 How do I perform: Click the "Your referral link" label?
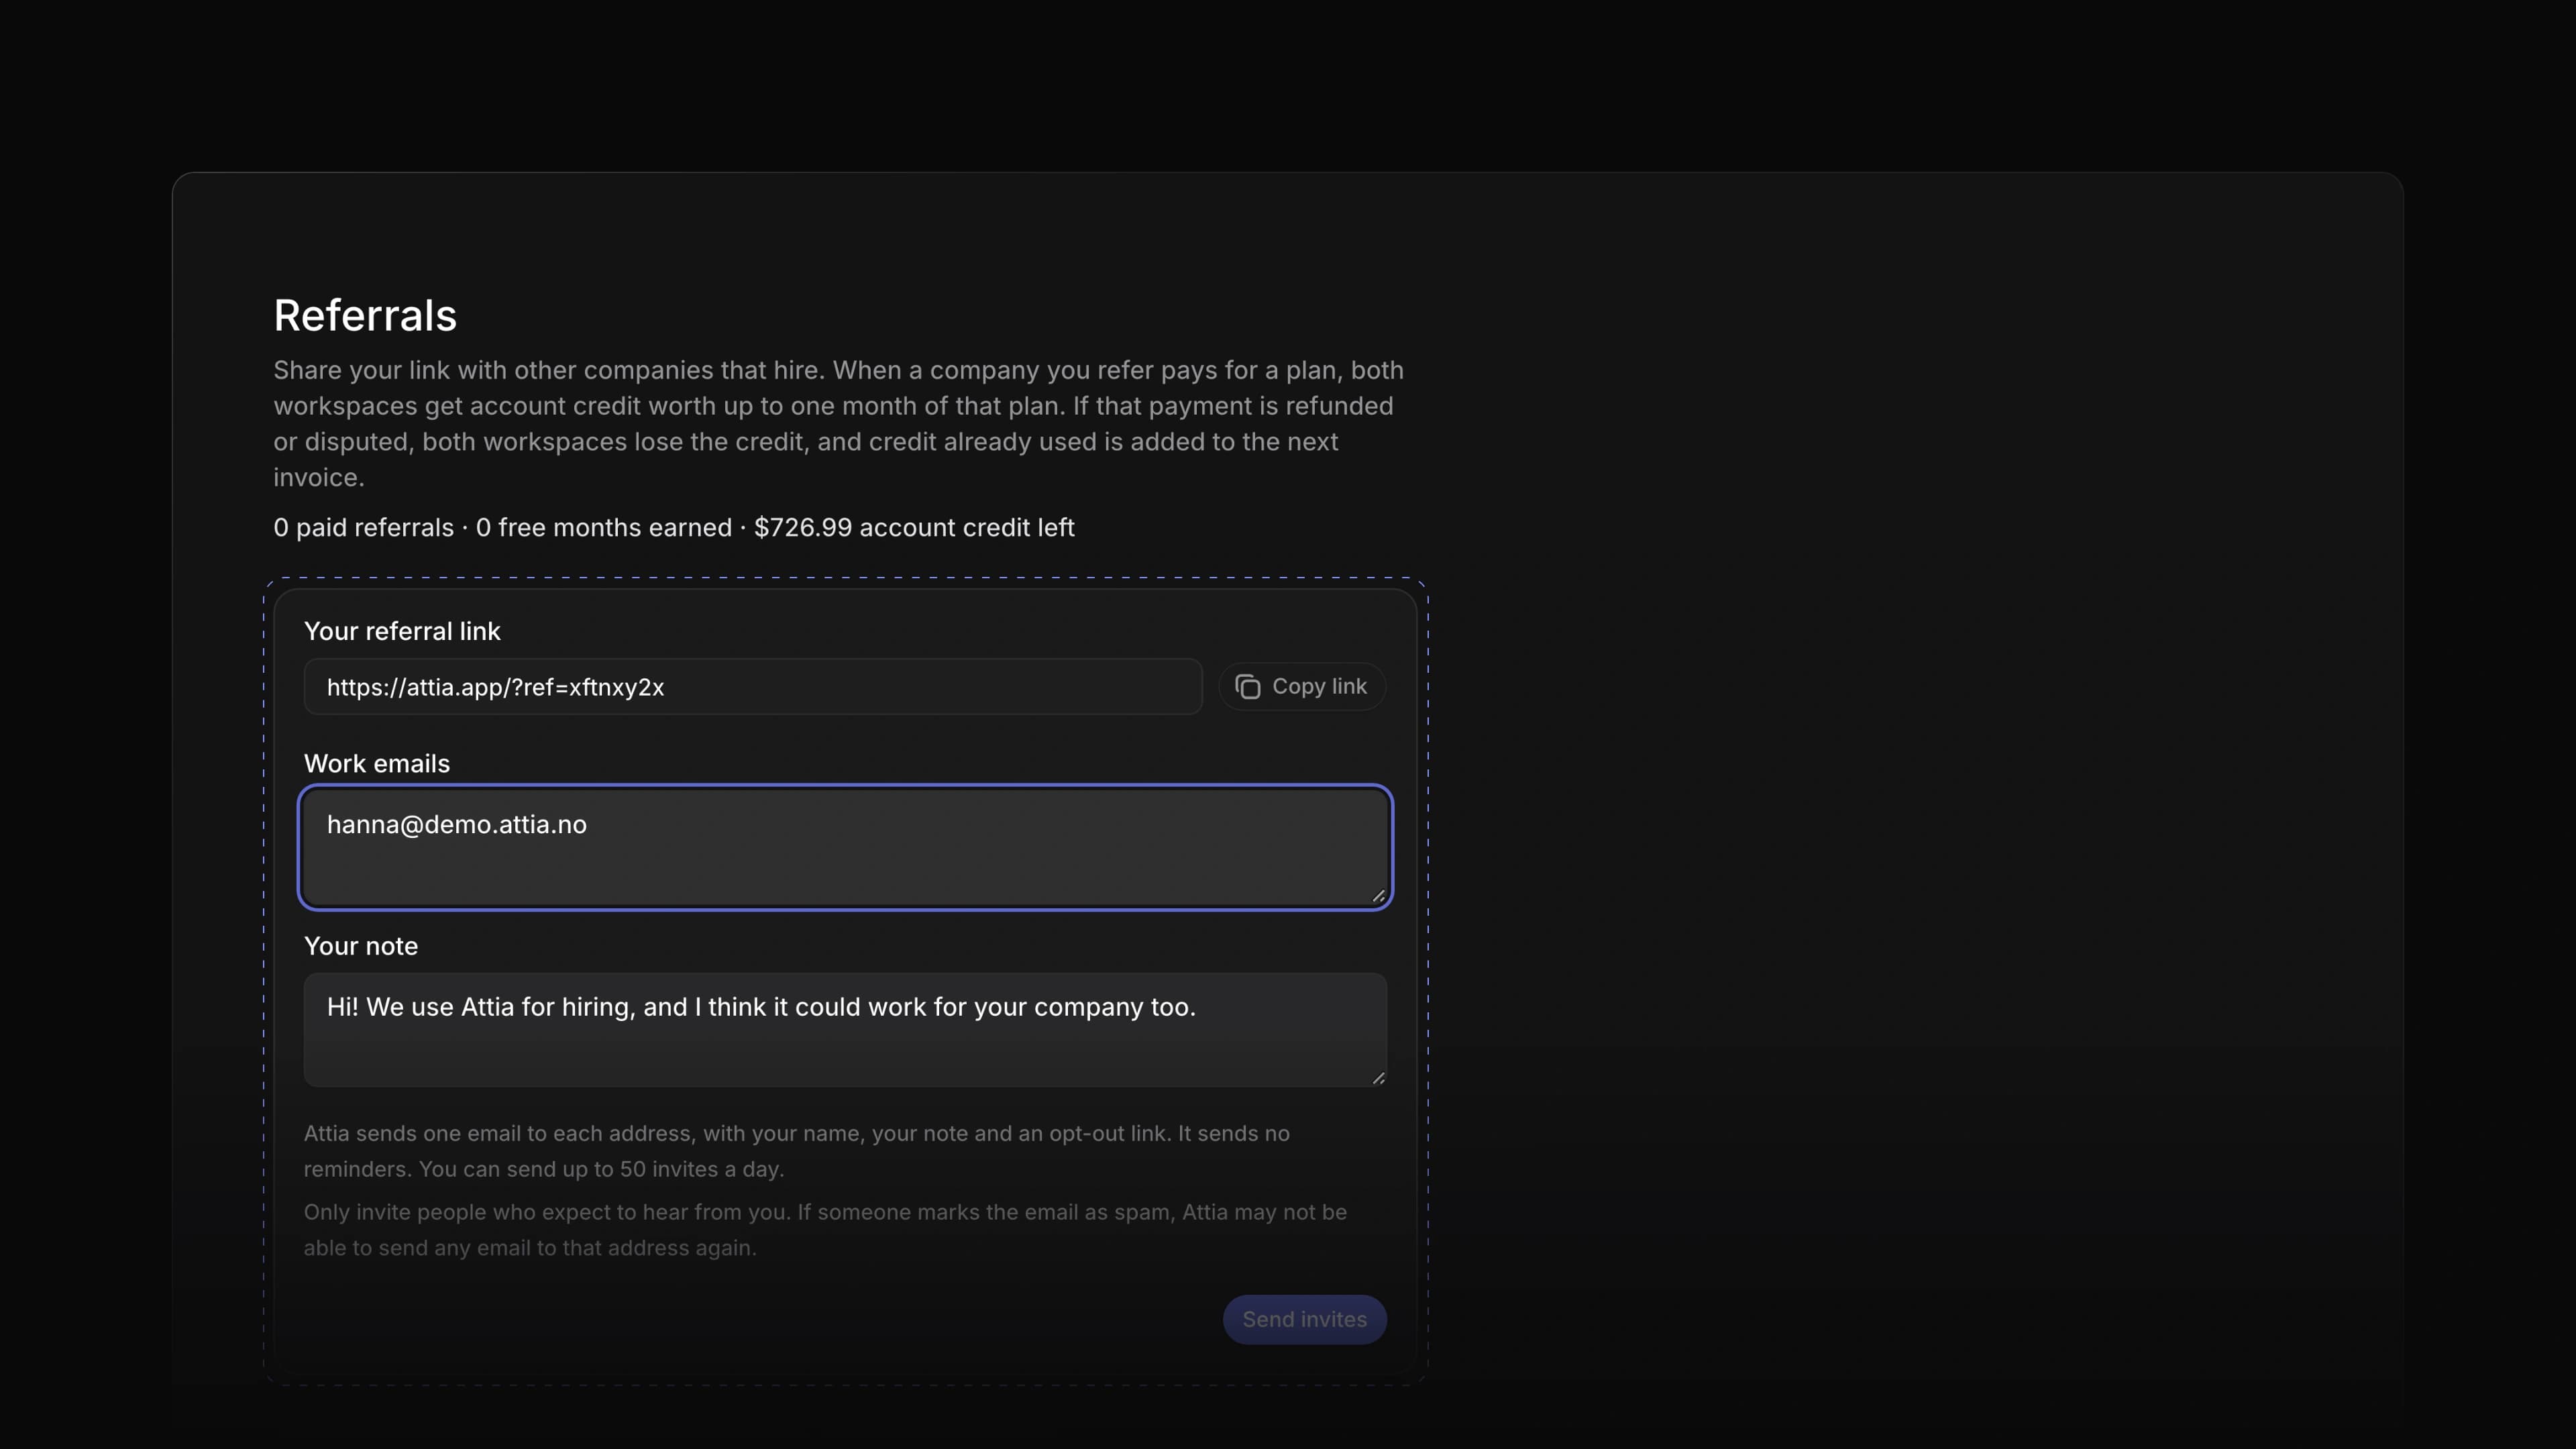pos(402,631)
